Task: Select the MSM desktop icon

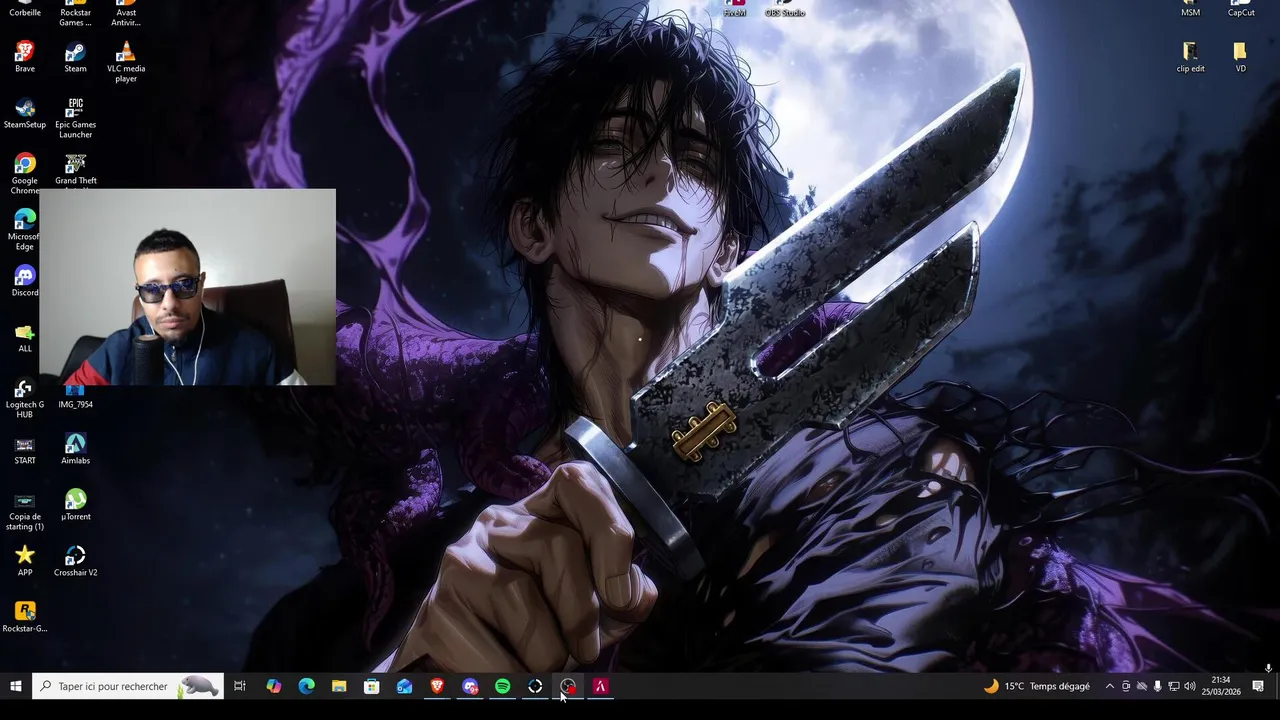Action: click(1190, 9)
